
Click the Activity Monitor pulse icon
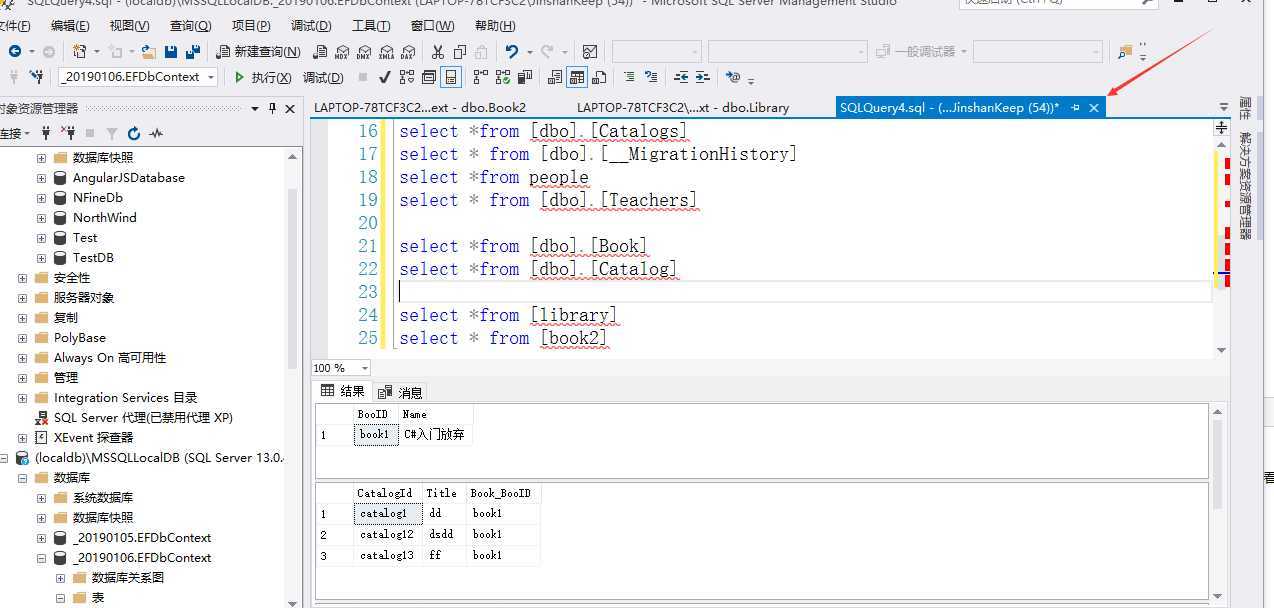(x=156, y=133)
